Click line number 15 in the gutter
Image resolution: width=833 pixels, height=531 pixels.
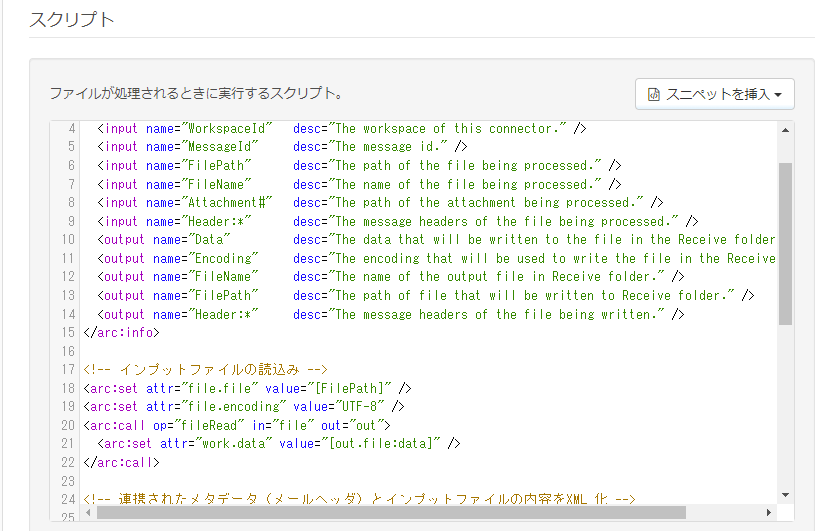(68, 332)
